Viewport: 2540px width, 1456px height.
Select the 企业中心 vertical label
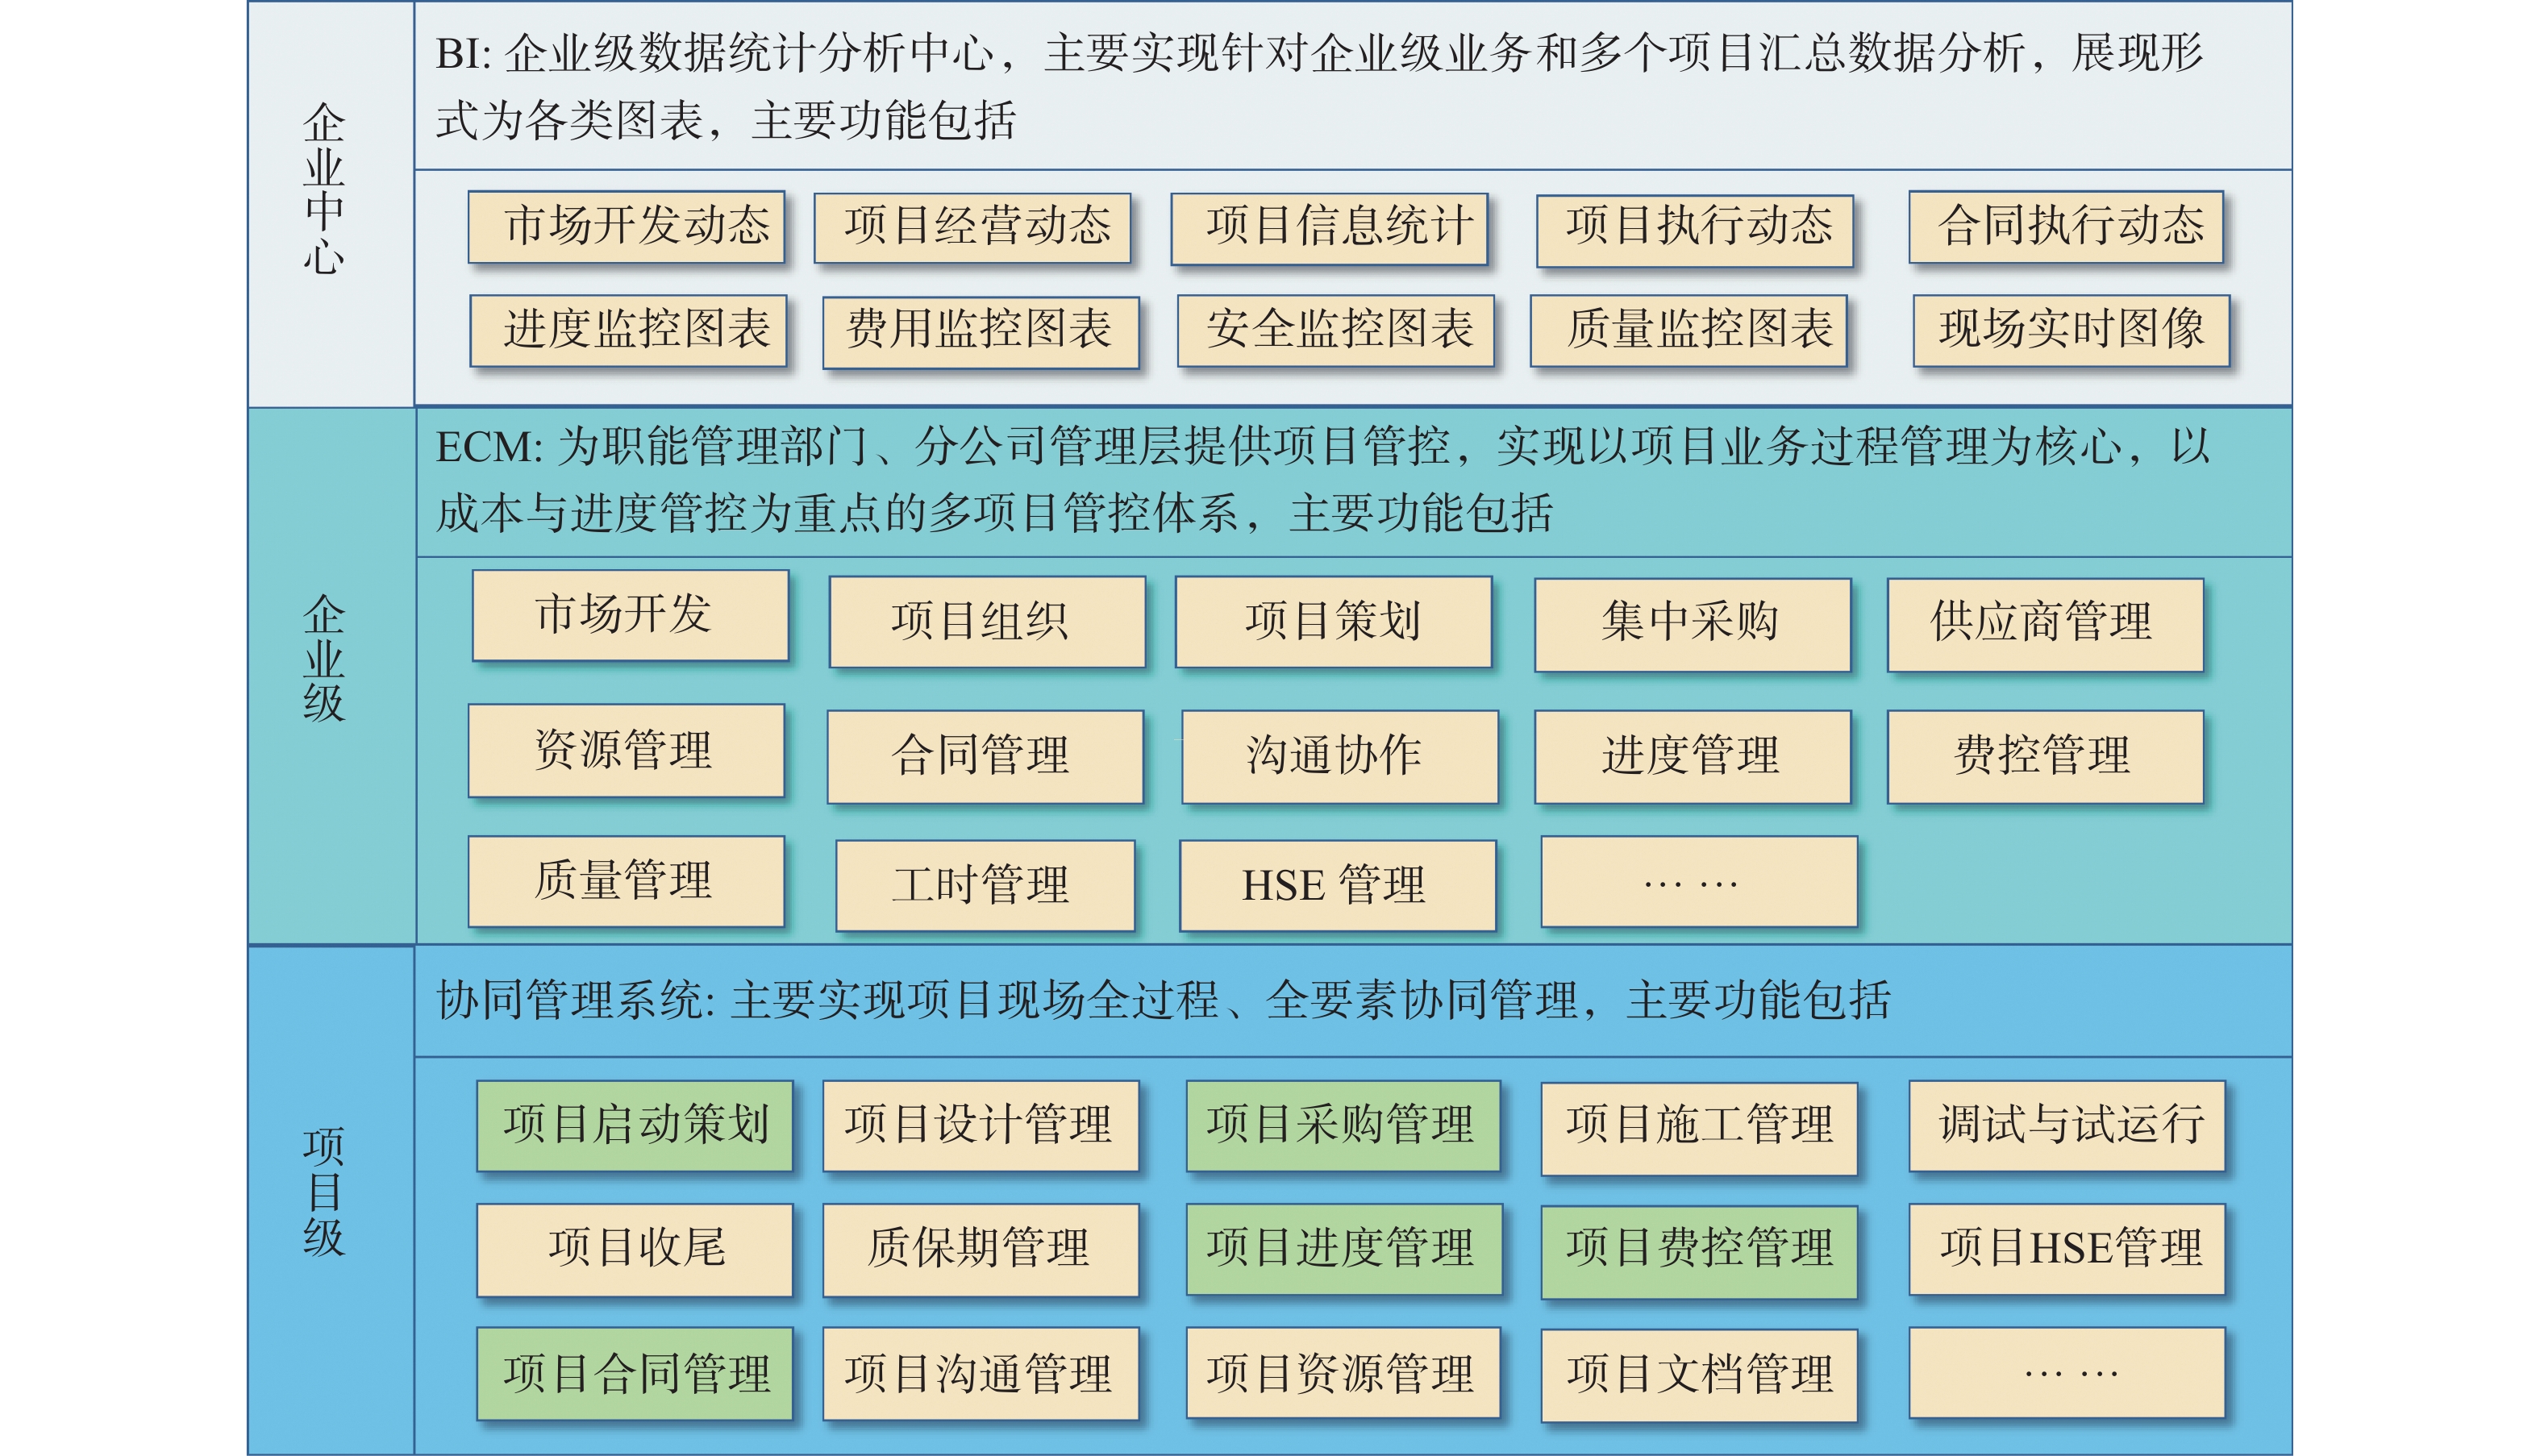(x=324, y=189)
